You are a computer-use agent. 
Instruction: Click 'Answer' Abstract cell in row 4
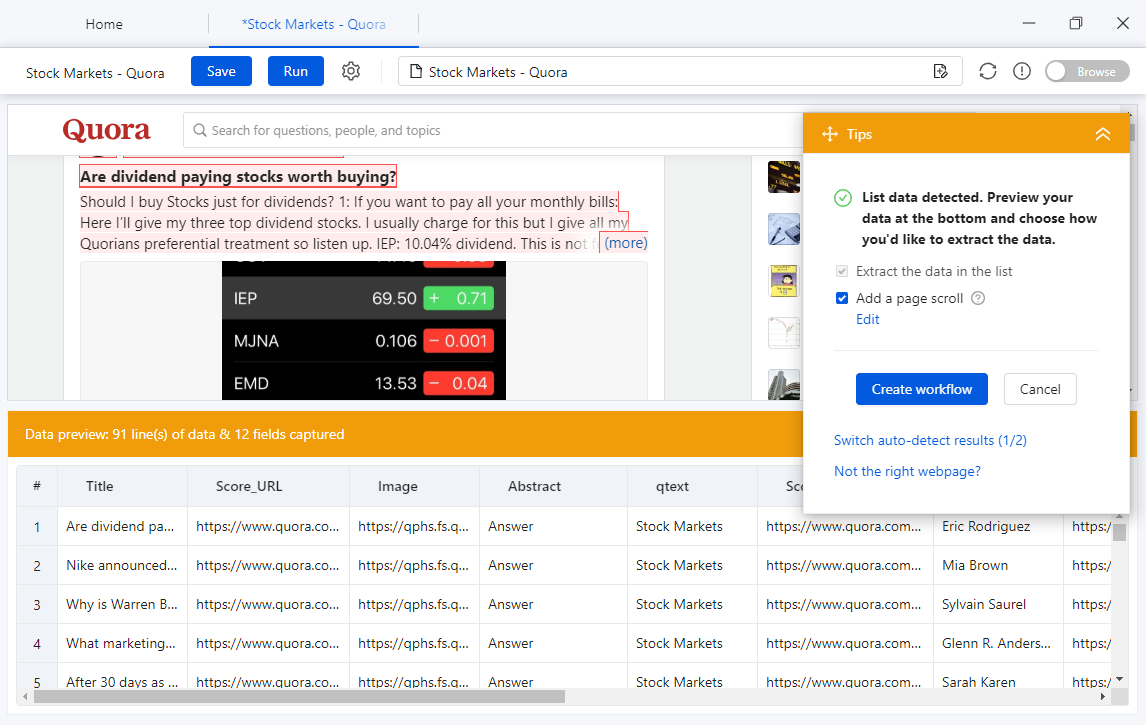coord(553,643)
